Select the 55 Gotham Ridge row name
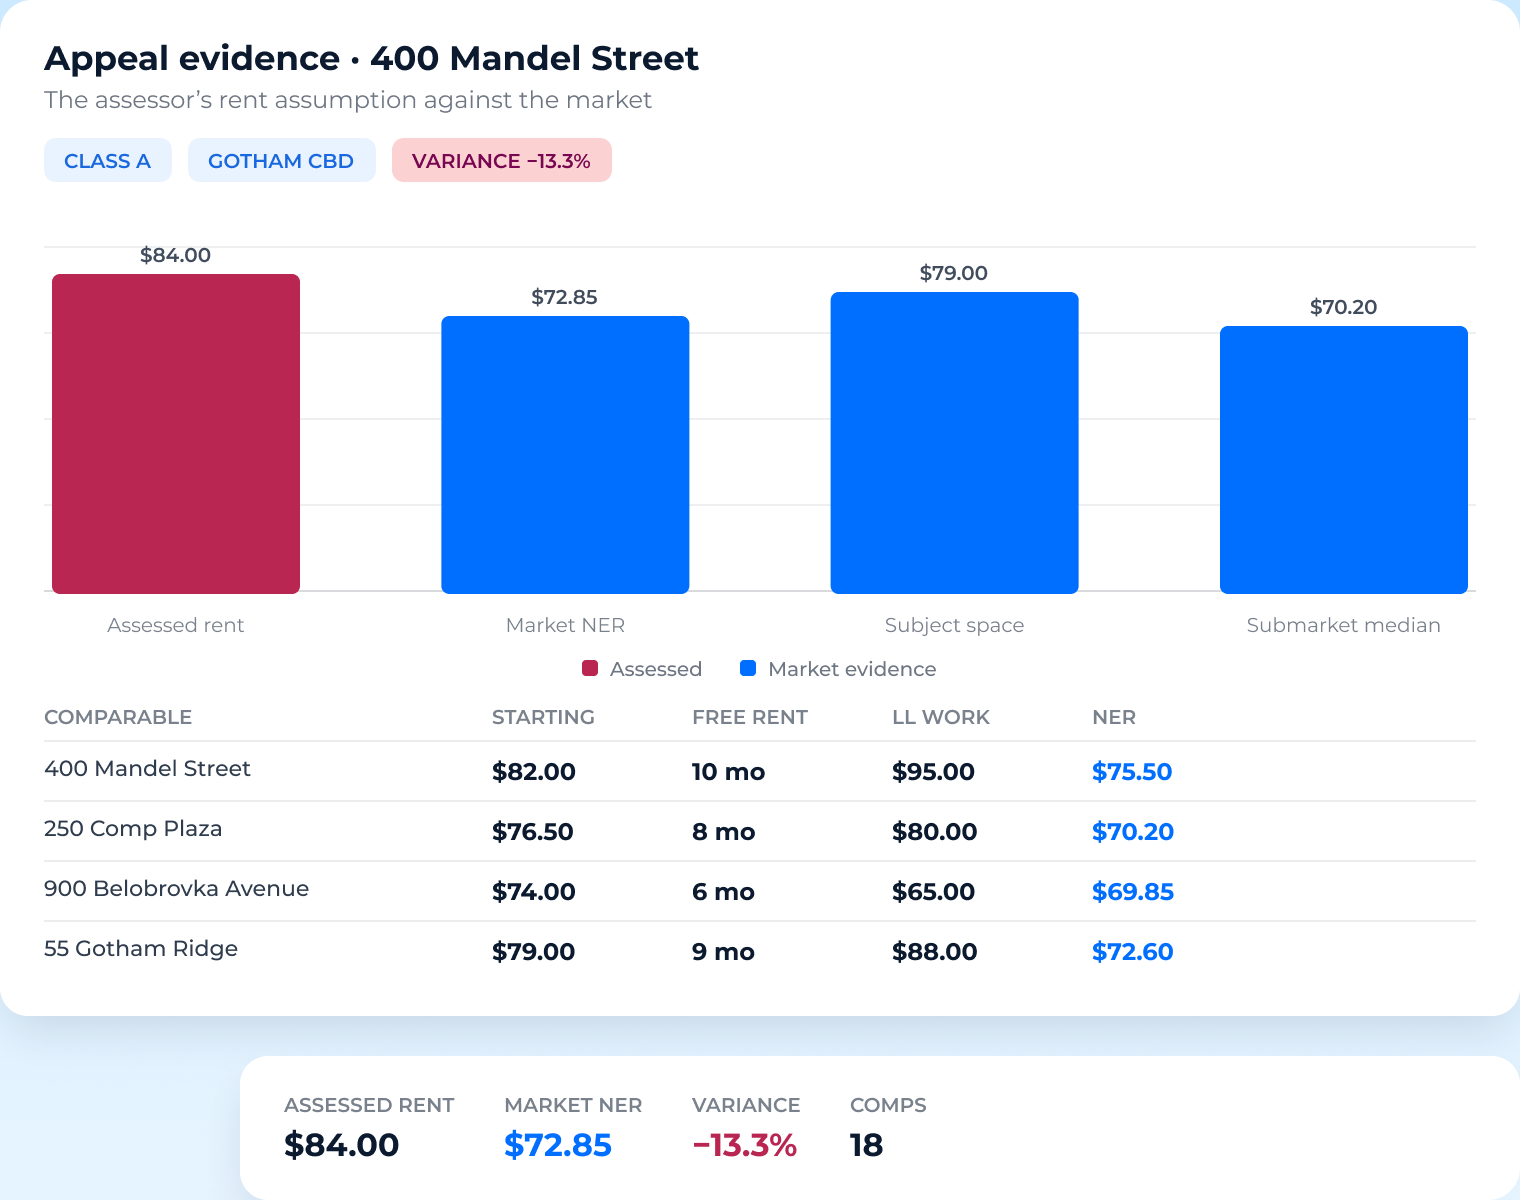Viewport: 1520px width, 1200px height. pos(141,948)
